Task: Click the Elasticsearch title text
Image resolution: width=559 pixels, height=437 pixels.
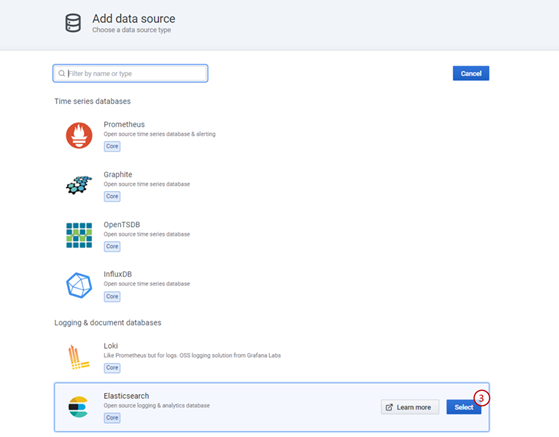Action: pyautogui.click(x=126, y=396)
